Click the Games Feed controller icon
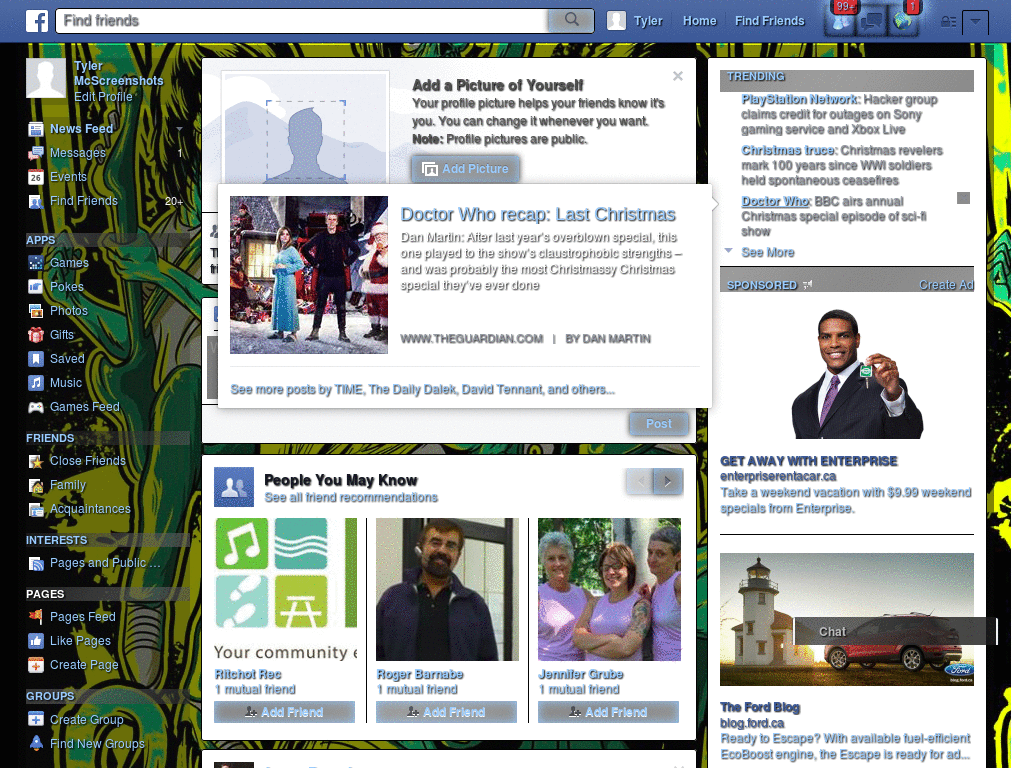 pos(36,407)
